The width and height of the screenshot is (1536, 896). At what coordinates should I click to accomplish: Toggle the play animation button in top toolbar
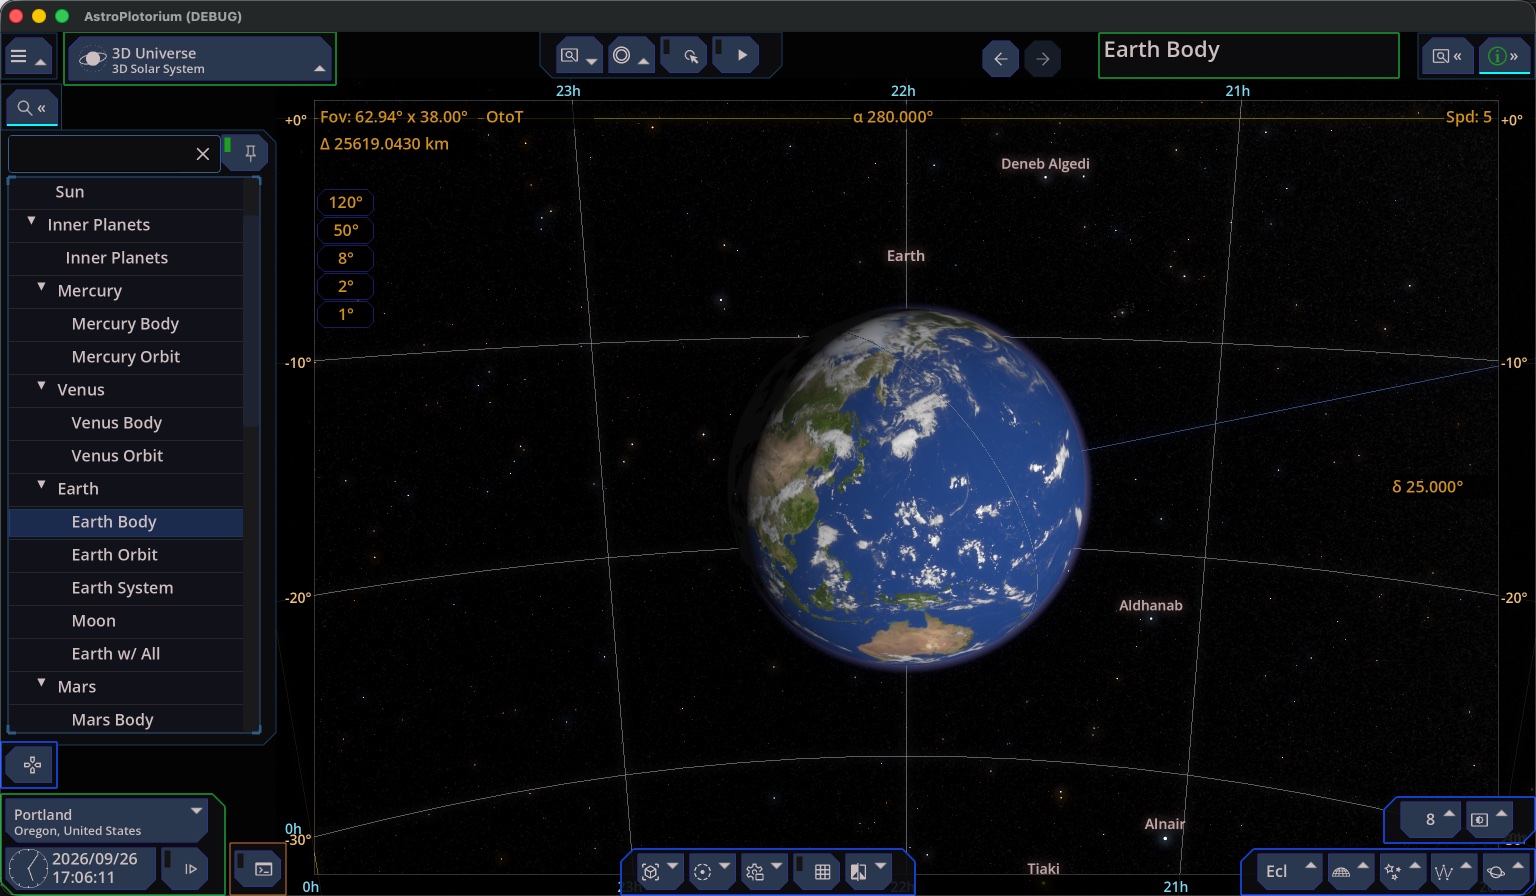pos(737,56)
